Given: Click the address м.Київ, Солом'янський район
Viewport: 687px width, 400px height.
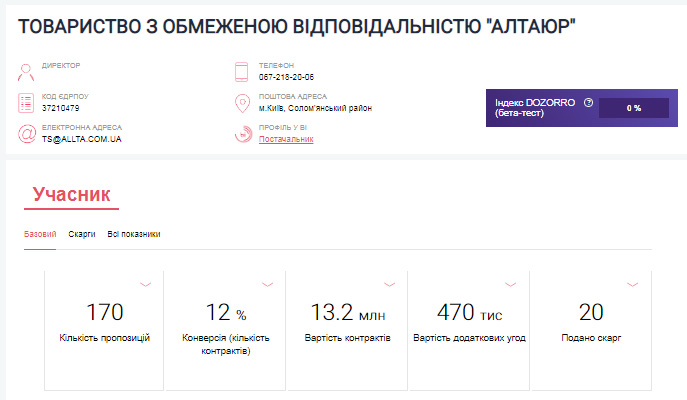Looking at the screenshot, I should click(x=315, y=108).
